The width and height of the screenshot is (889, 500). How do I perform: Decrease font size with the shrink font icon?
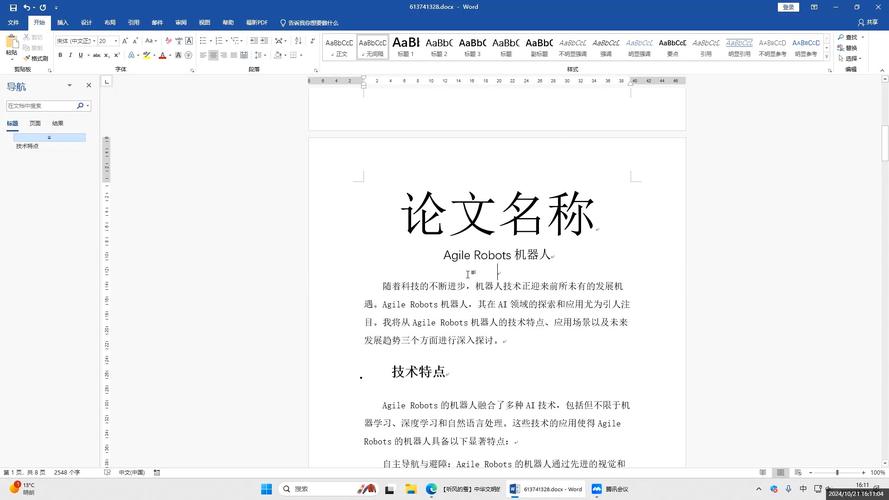(136, 41)
